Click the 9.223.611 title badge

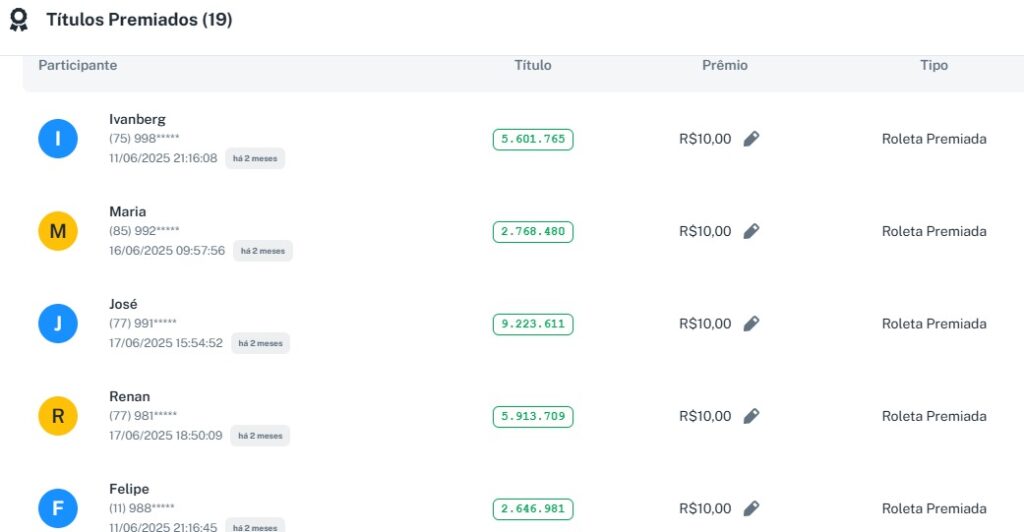[x=533, y=324]
